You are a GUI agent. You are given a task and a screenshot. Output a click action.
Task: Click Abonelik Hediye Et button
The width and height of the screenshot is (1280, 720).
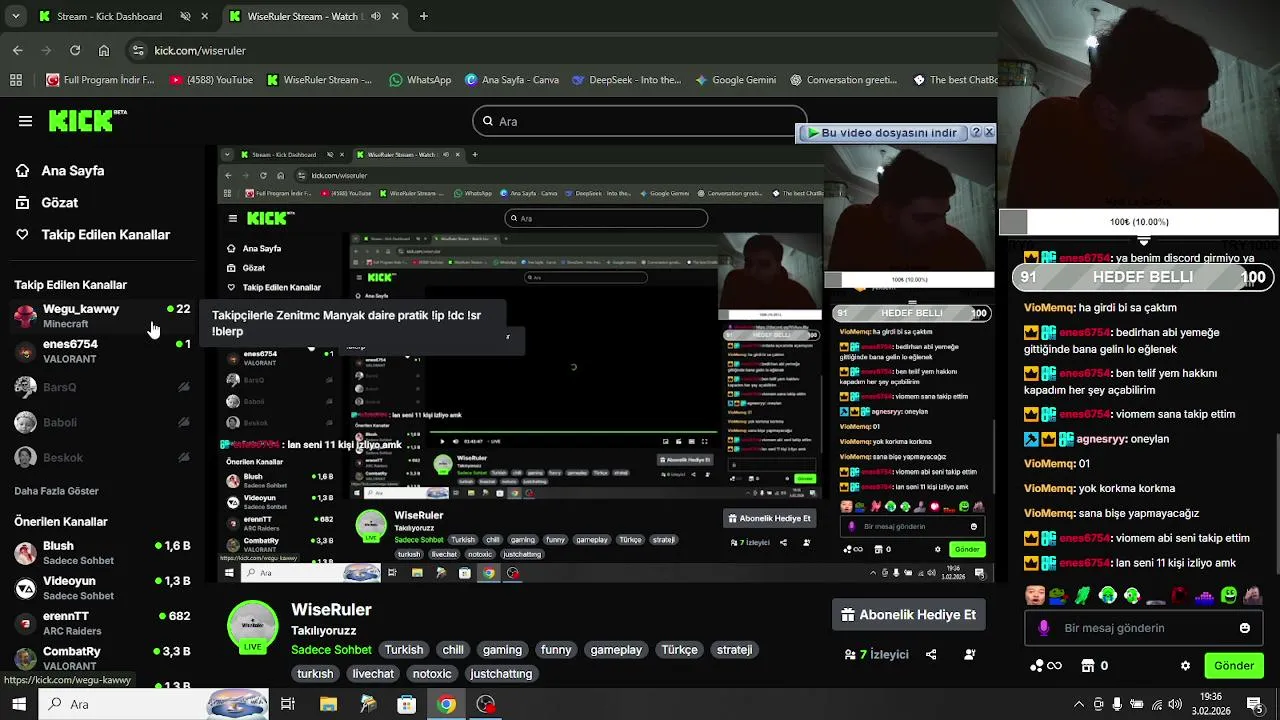click(x=908, y=615)
